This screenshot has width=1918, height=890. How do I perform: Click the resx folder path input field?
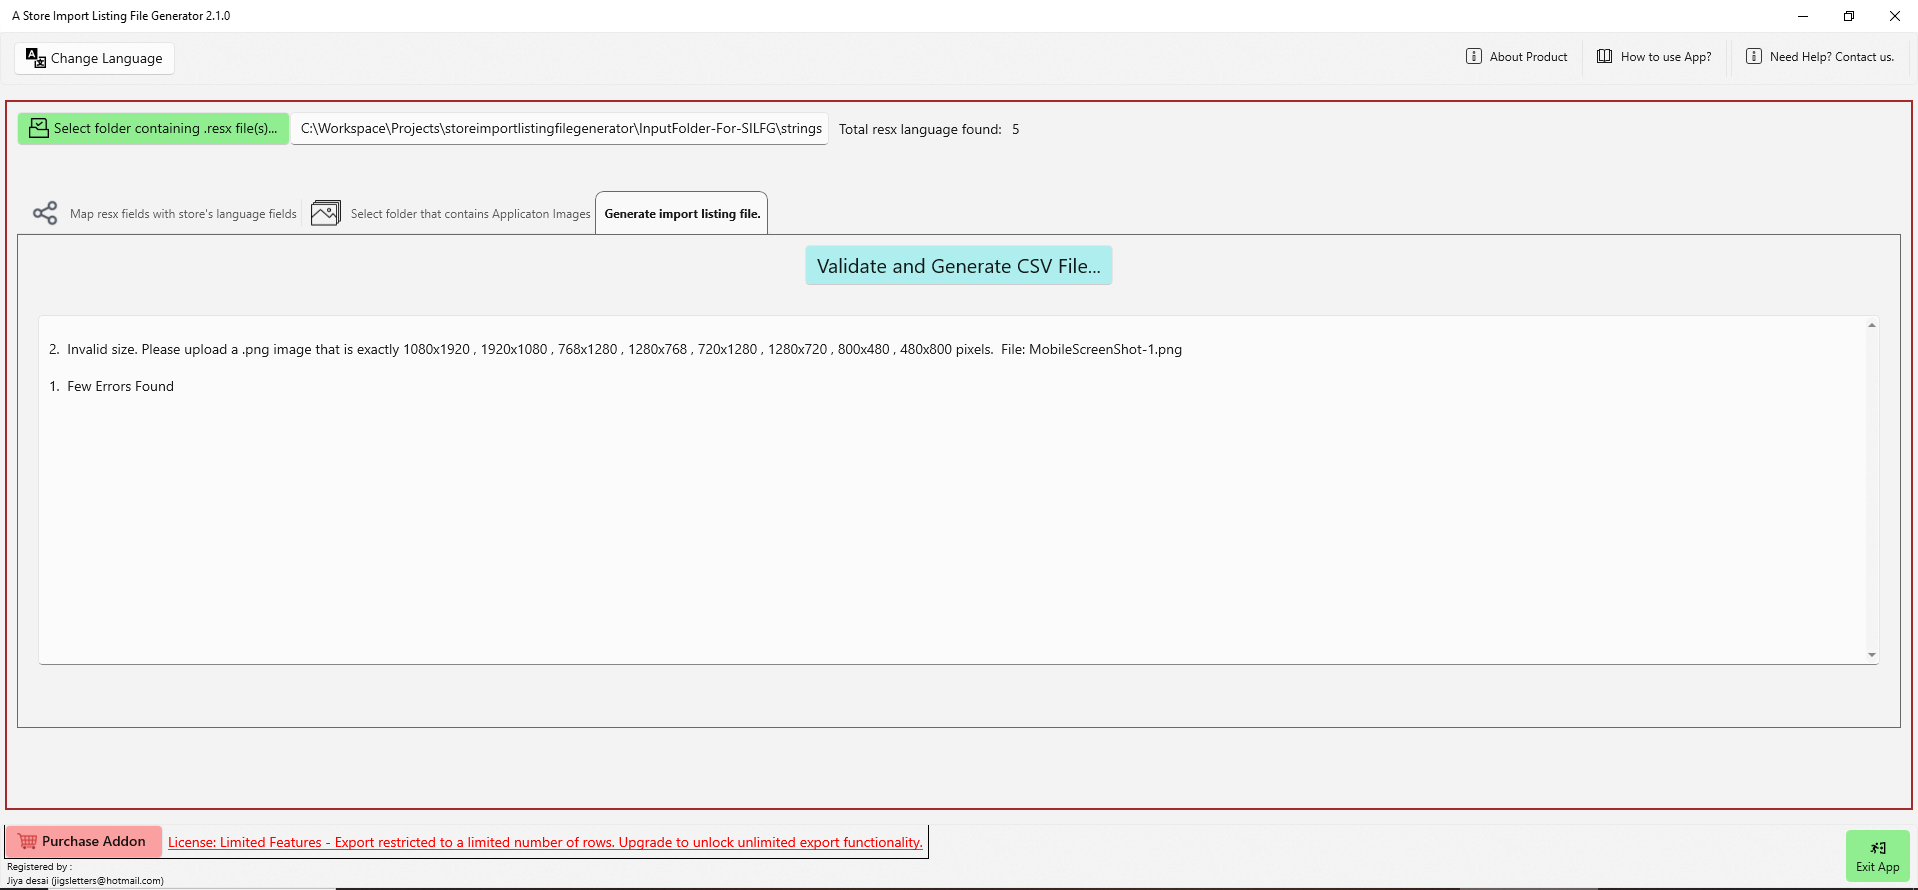coord(560,128)
